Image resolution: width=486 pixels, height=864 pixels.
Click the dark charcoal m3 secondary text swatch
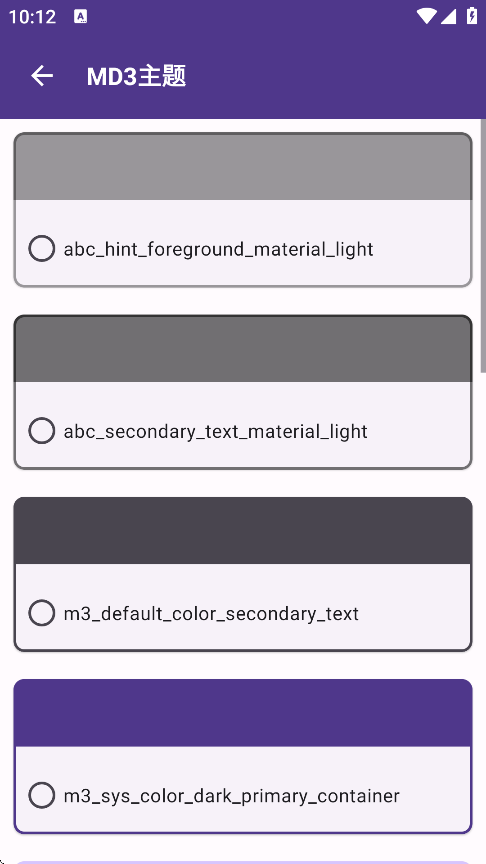[243, 531]
